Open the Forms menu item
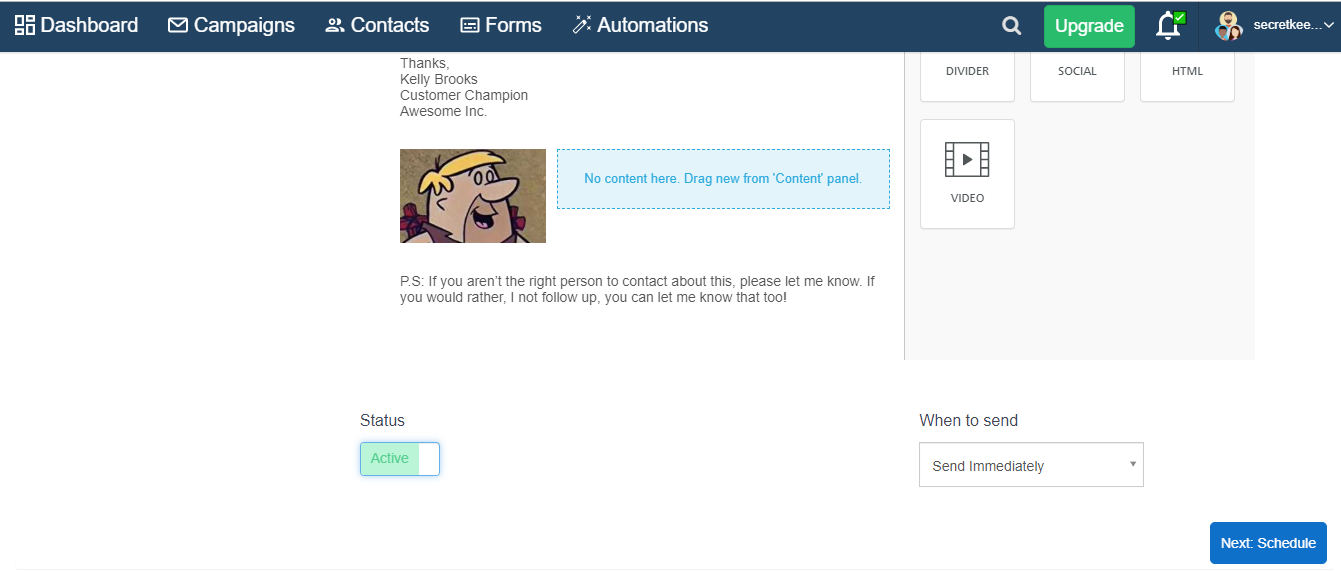 (501, 25)
